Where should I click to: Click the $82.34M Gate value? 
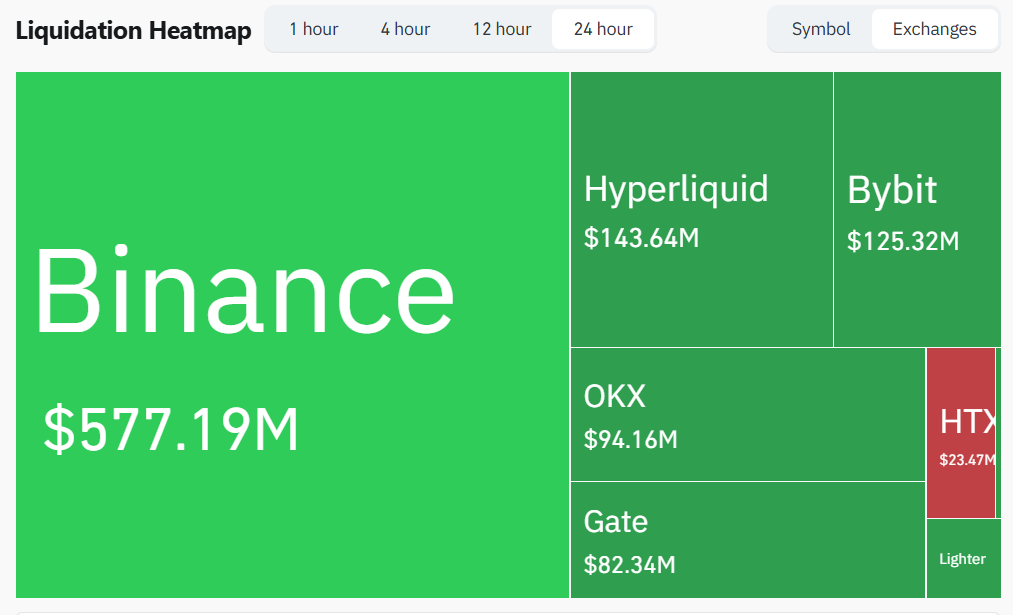point(629,565)
